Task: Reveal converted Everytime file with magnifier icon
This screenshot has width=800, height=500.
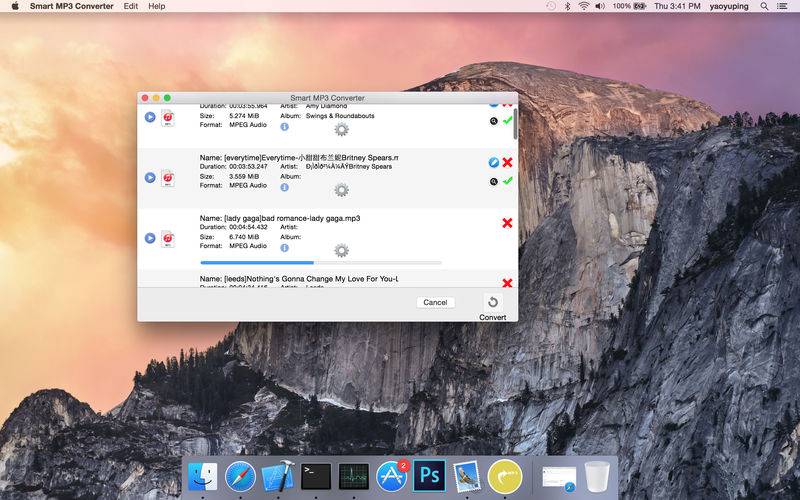Action: pyautogui.click(x=493, y=182)
